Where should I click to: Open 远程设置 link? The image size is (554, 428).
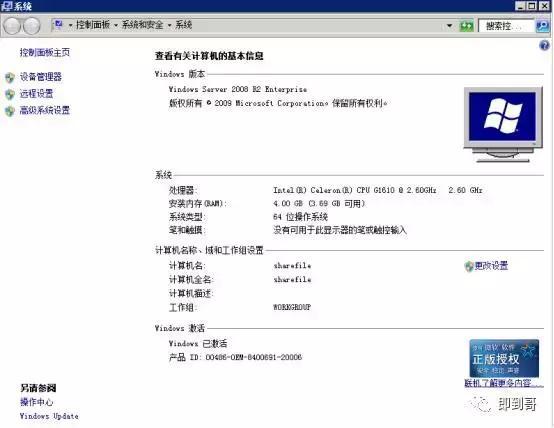coord(36,94)
